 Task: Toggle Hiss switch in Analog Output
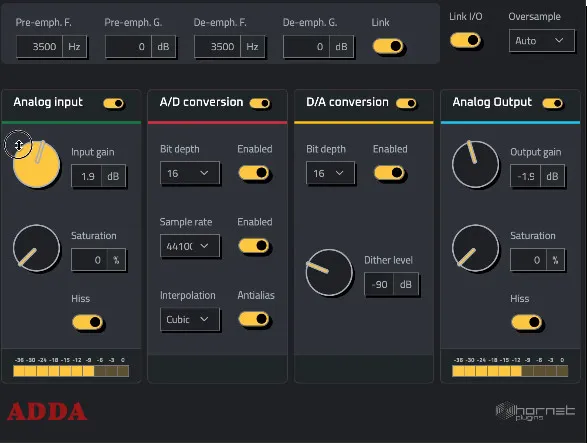tap(527, 322)
